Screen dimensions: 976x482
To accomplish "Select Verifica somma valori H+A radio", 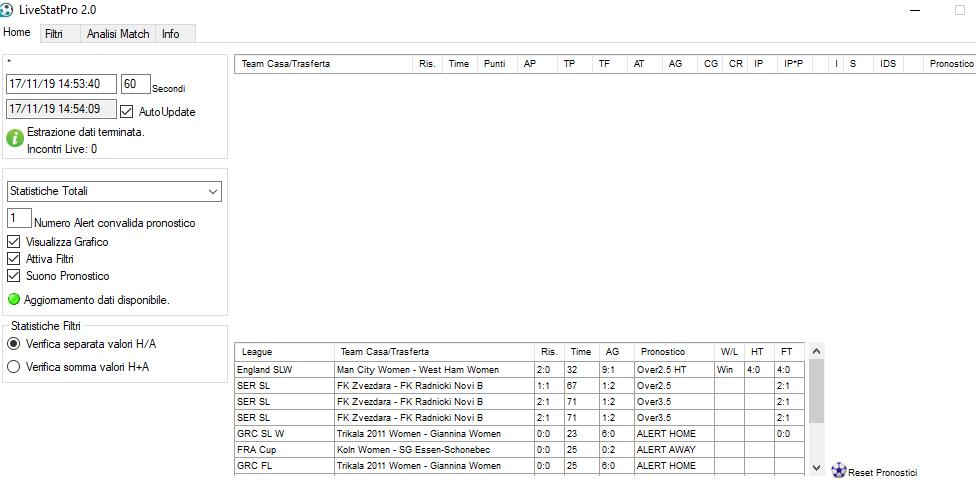I will coord(14,367).
